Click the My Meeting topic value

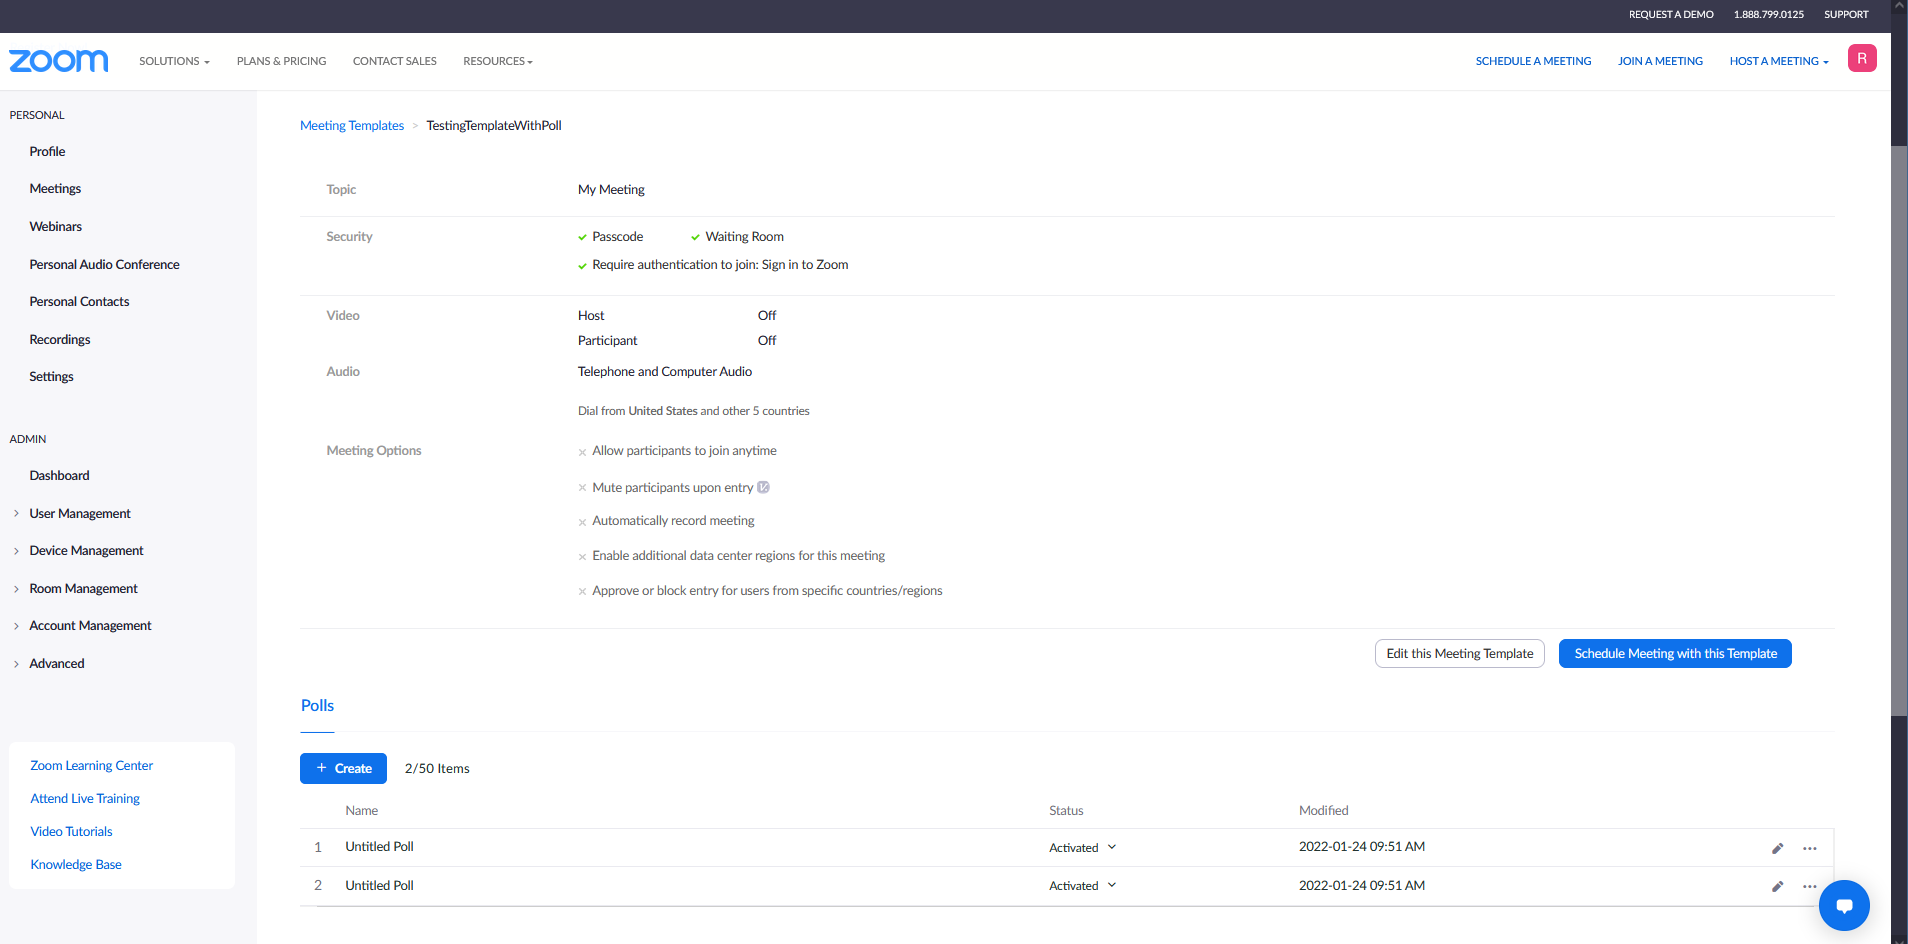(611, 190)
